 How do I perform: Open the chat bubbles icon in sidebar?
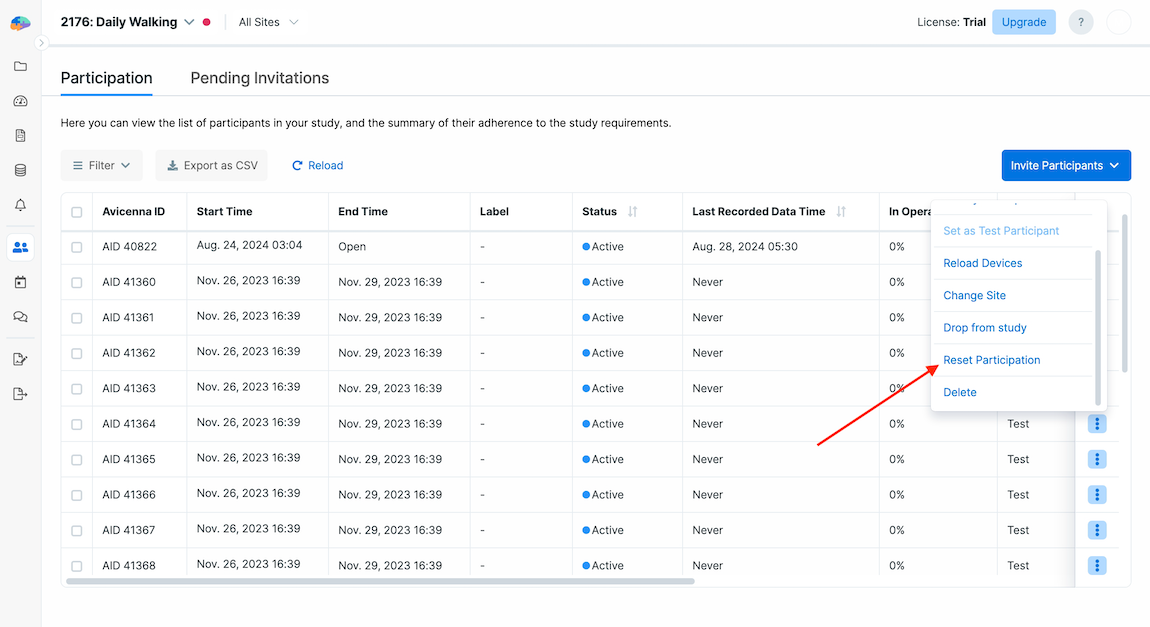click(x=20, y=317)
